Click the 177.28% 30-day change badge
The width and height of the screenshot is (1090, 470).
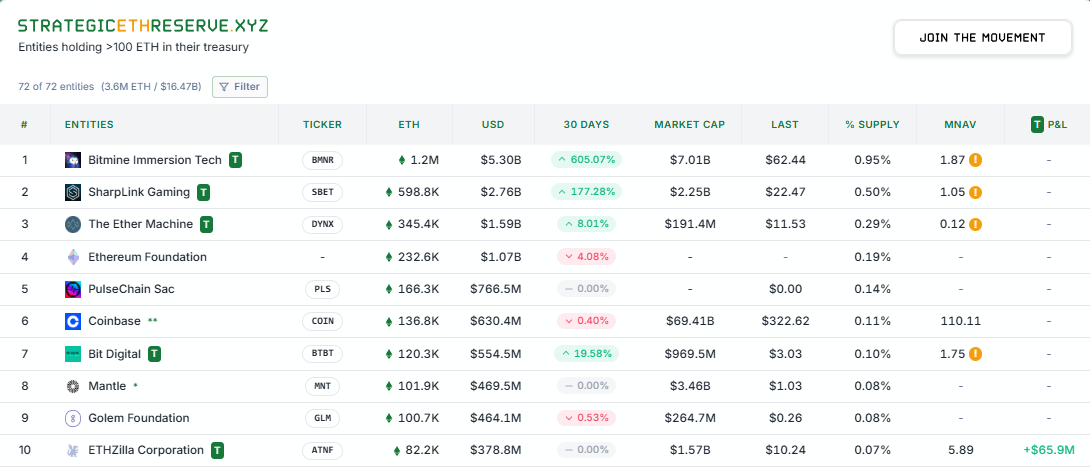coord(587,192)
